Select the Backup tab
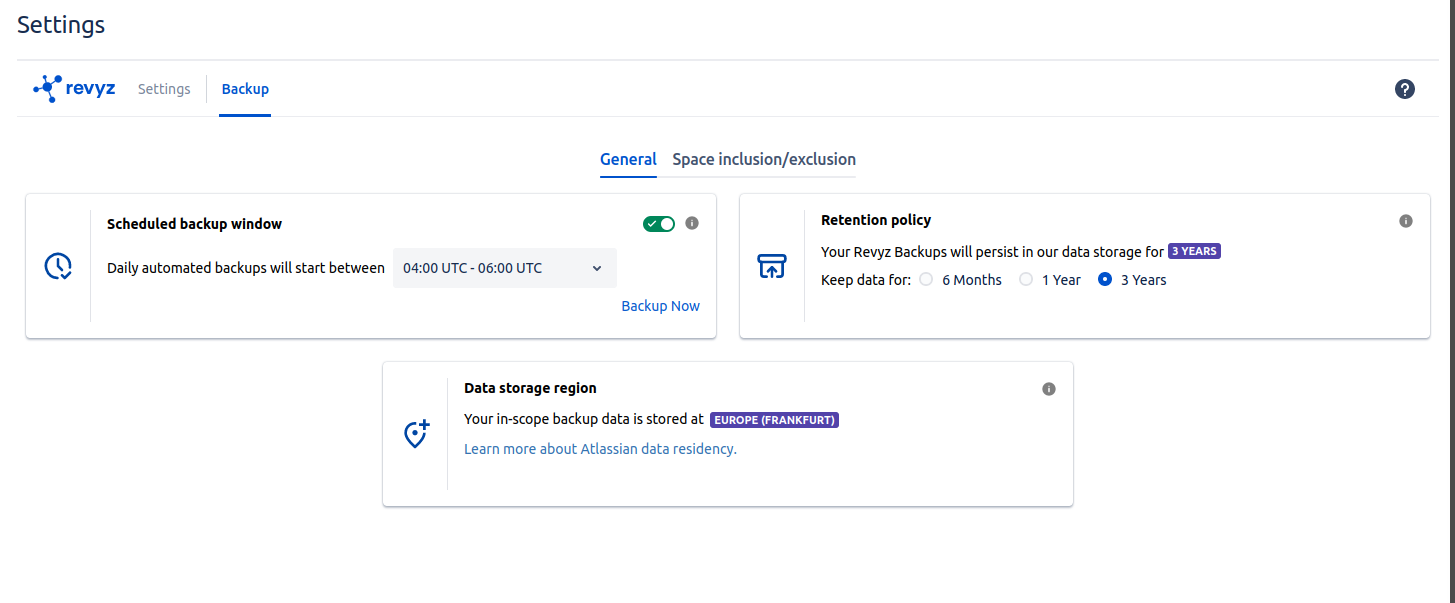Image resolution: width=1455 pixels, height=603 pixels. click(x=245, y=89)
